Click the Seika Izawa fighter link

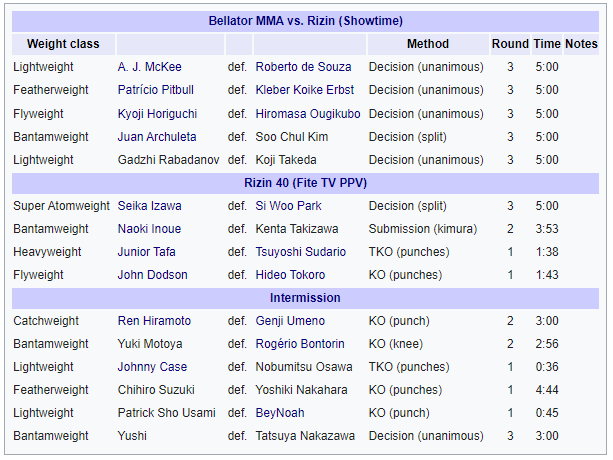click(150, 206)
